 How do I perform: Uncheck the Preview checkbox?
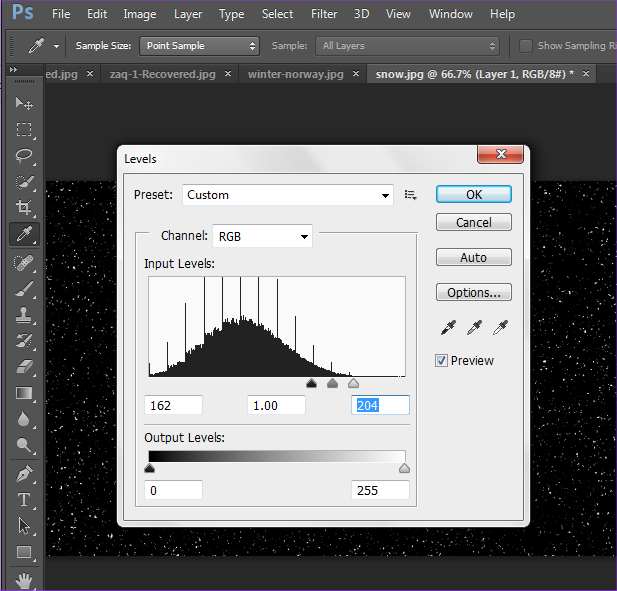[x=442, y=361]
